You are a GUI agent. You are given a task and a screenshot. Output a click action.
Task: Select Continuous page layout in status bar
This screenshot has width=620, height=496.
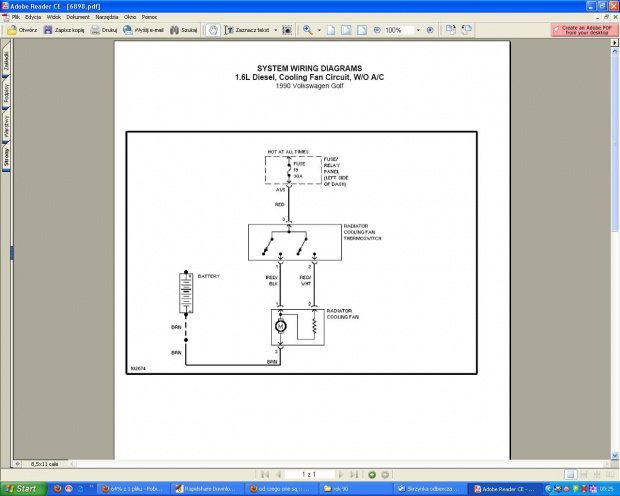click(584, 475)
